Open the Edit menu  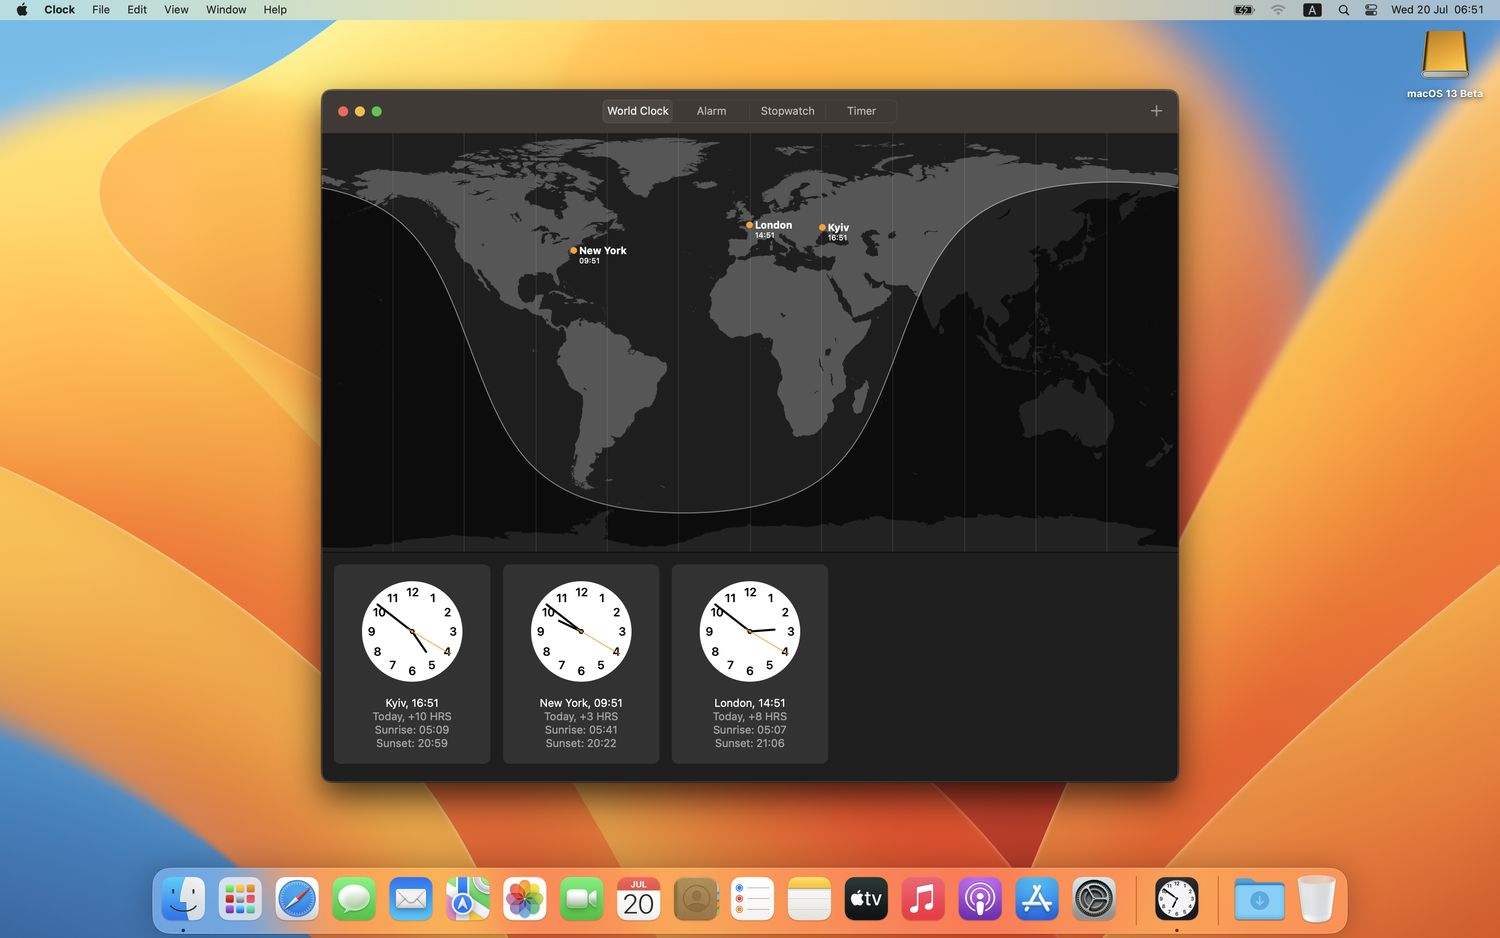pyautogui.click(x=137, y=10)
